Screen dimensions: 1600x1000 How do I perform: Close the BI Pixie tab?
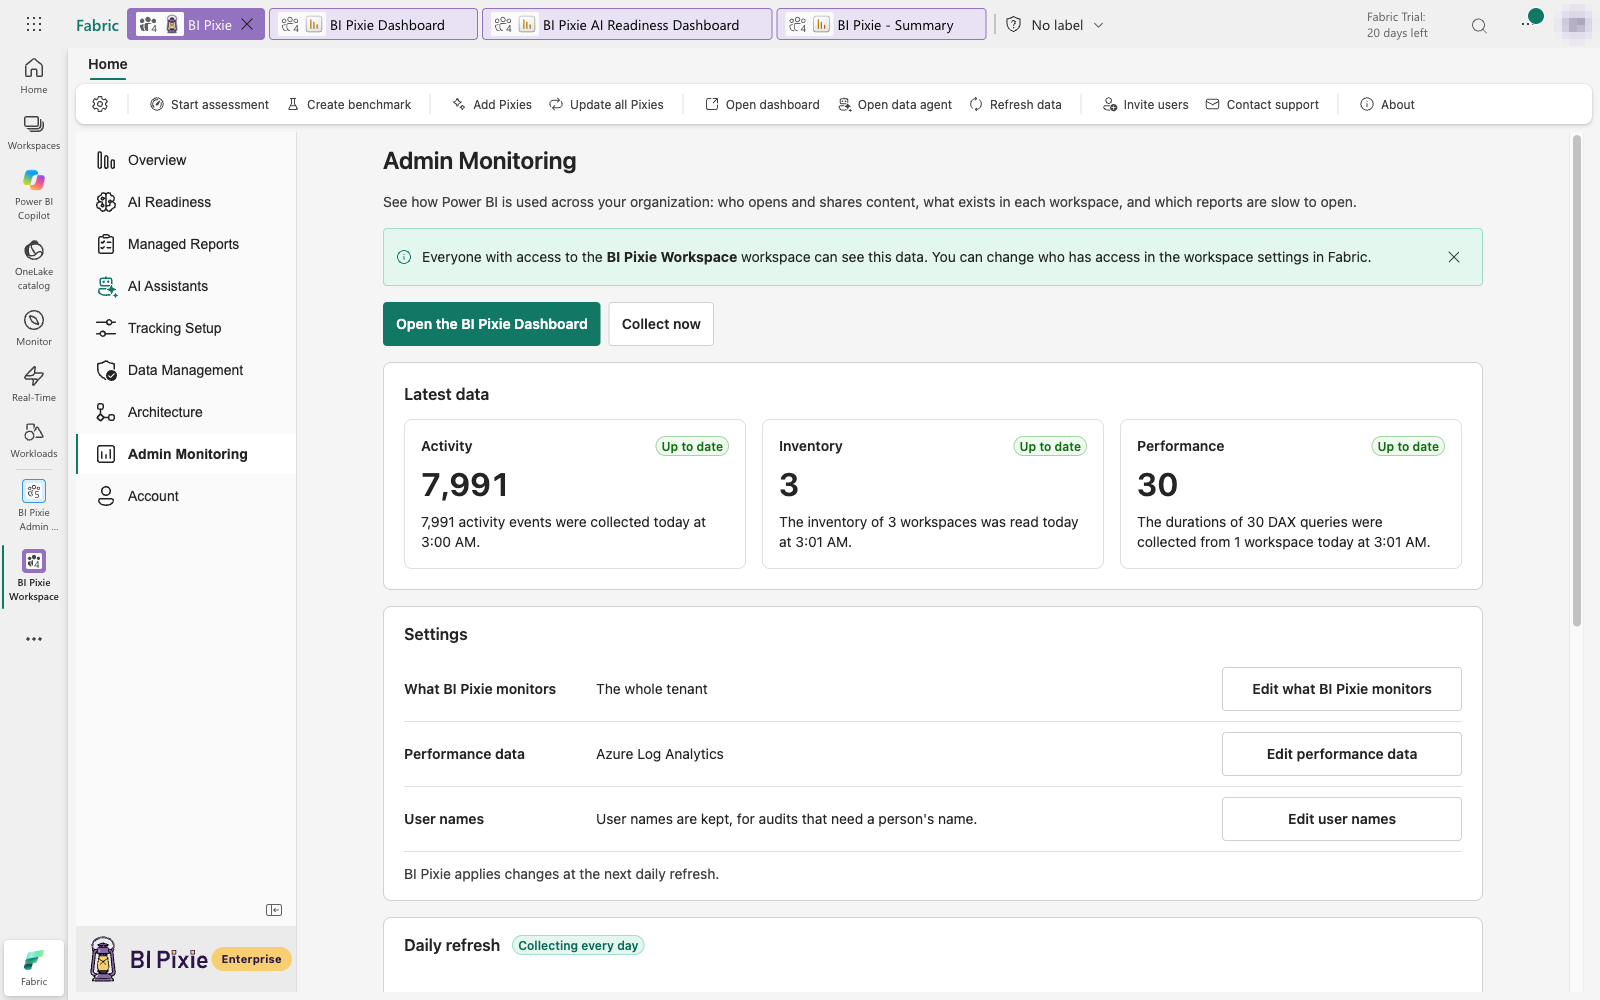pyautogui.click(x=247, y=25)
